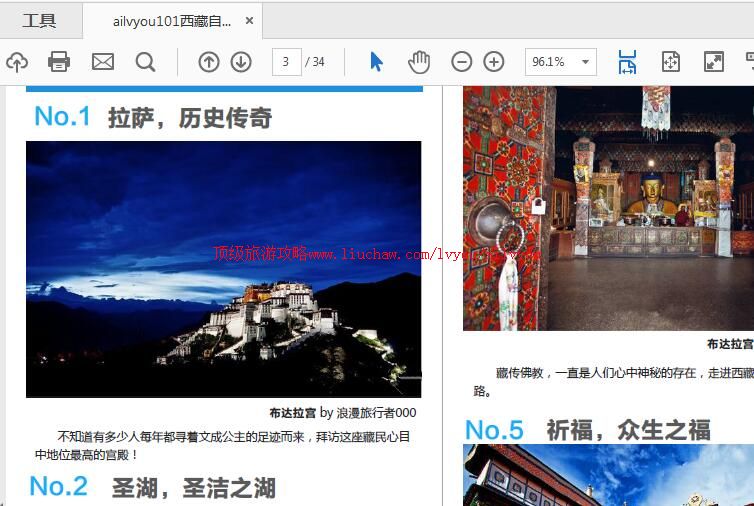Open the 工具 tab

point(40,20)
